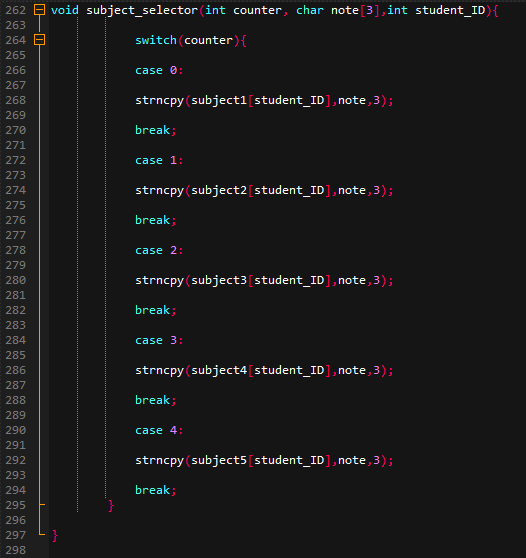The height and width of the screenshot is (558, 526).
Task: Click student_ID parameter in function header
Action: (x=450, y=11)
